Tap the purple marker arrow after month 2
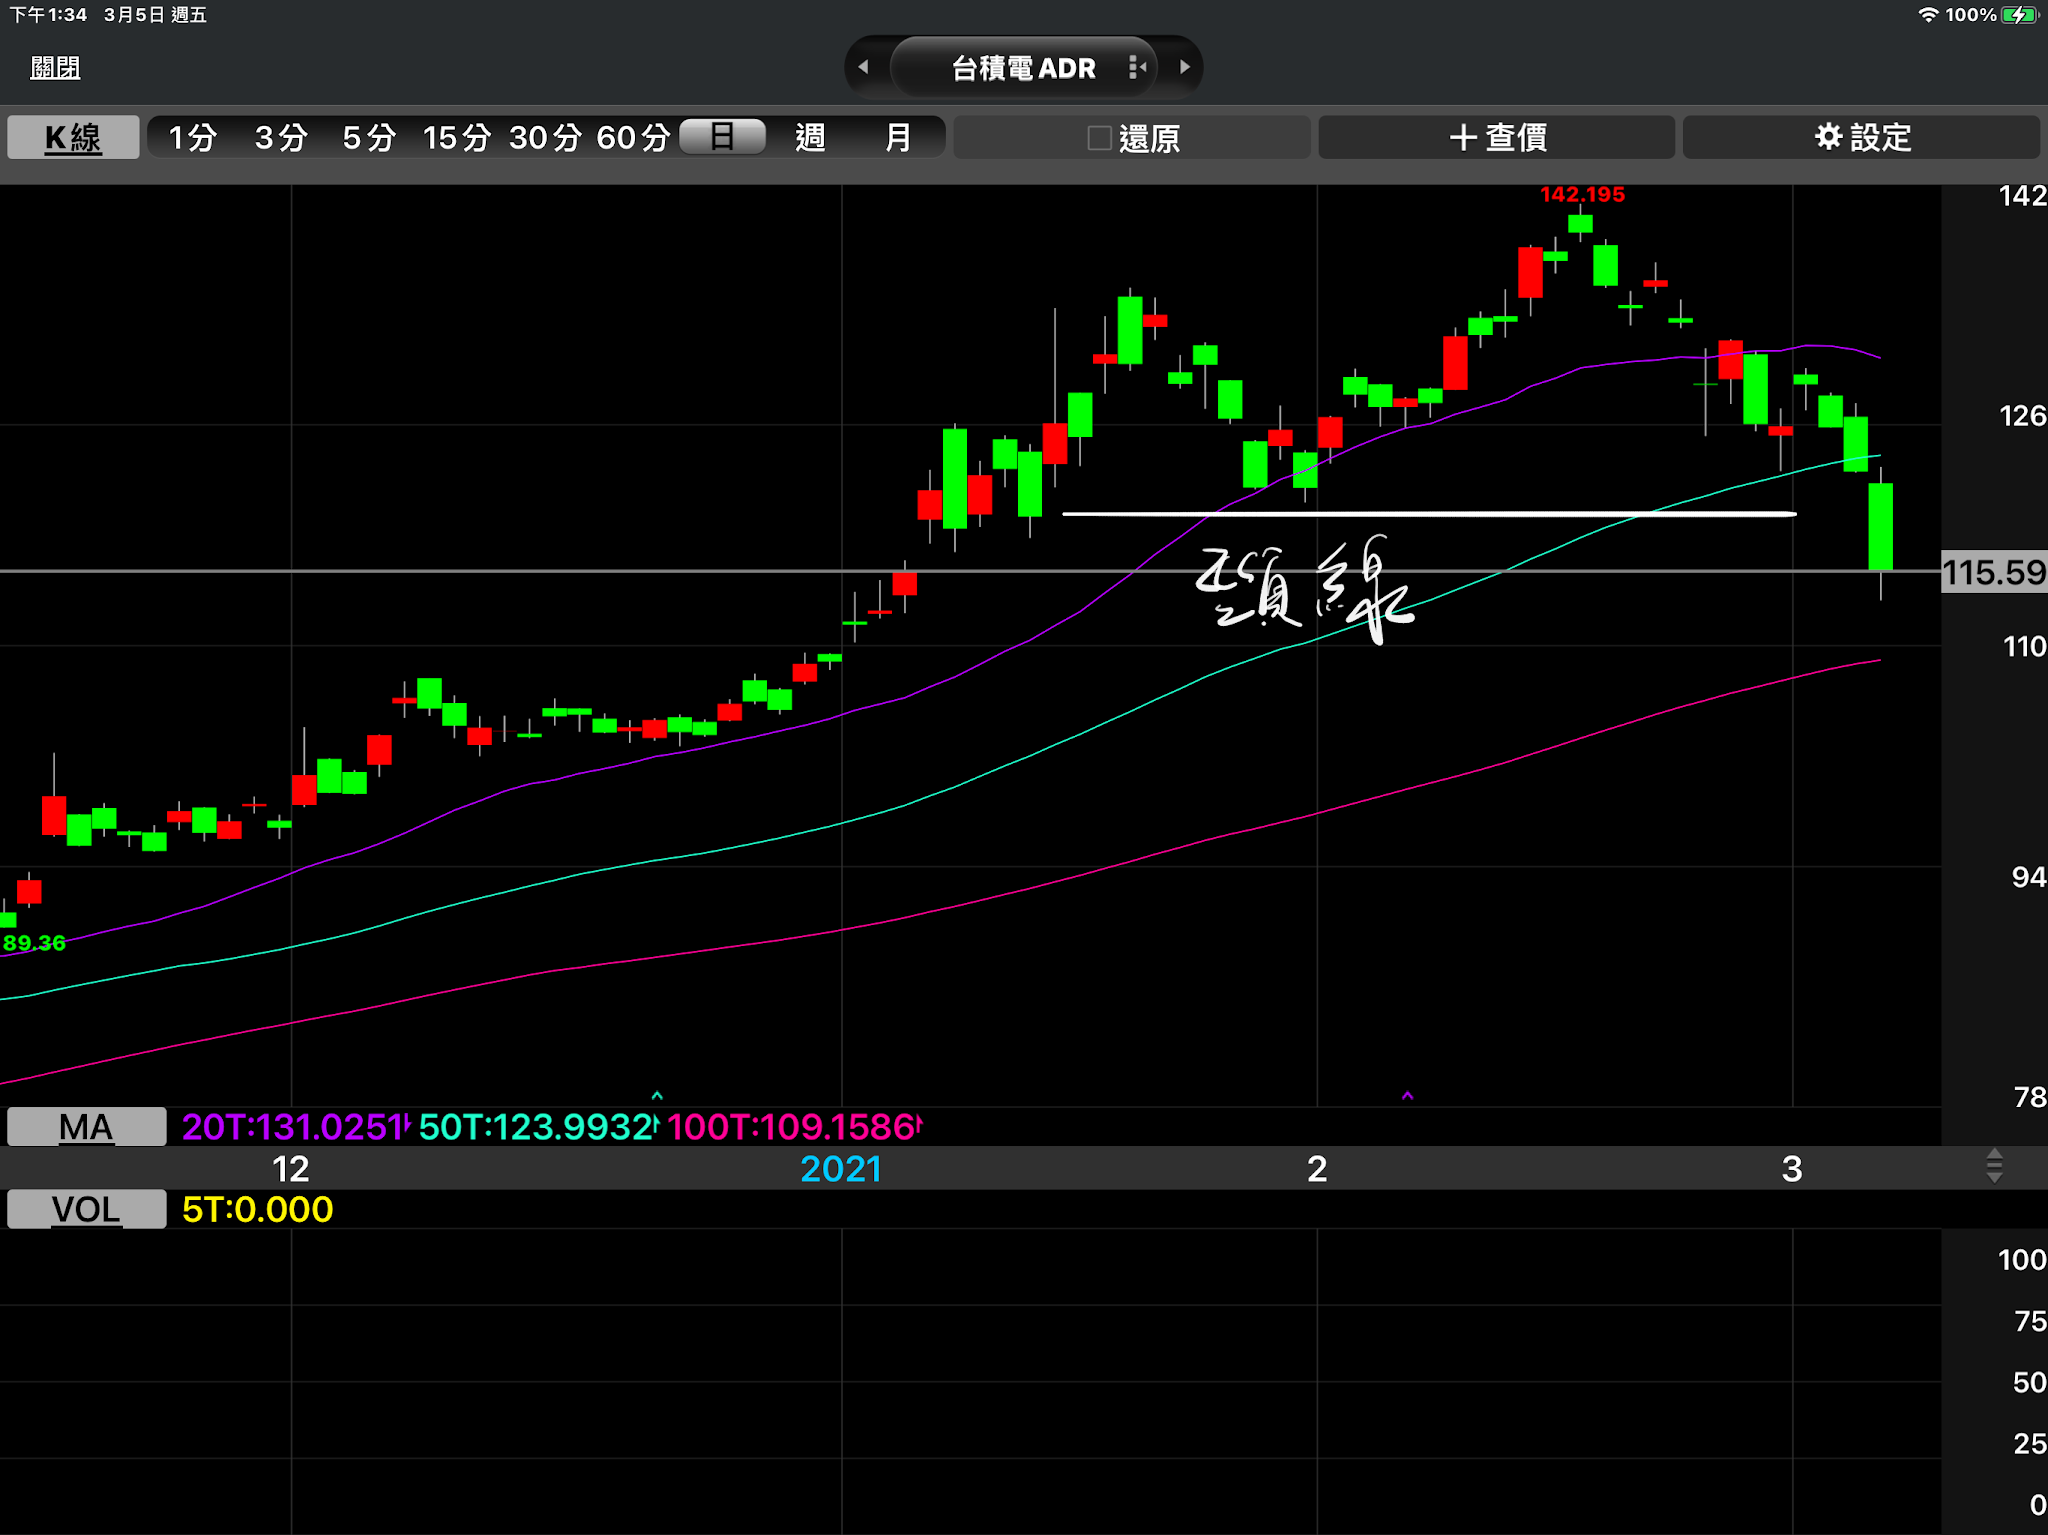2048x1535 pixels. (1407, 1097)
